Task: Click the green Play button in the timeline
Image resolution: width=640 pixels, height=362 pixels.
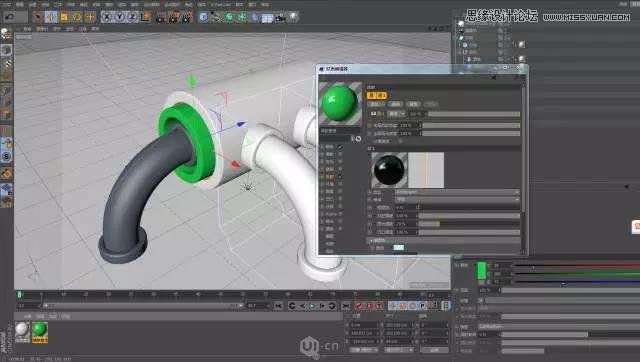Action: click(312, 306)
